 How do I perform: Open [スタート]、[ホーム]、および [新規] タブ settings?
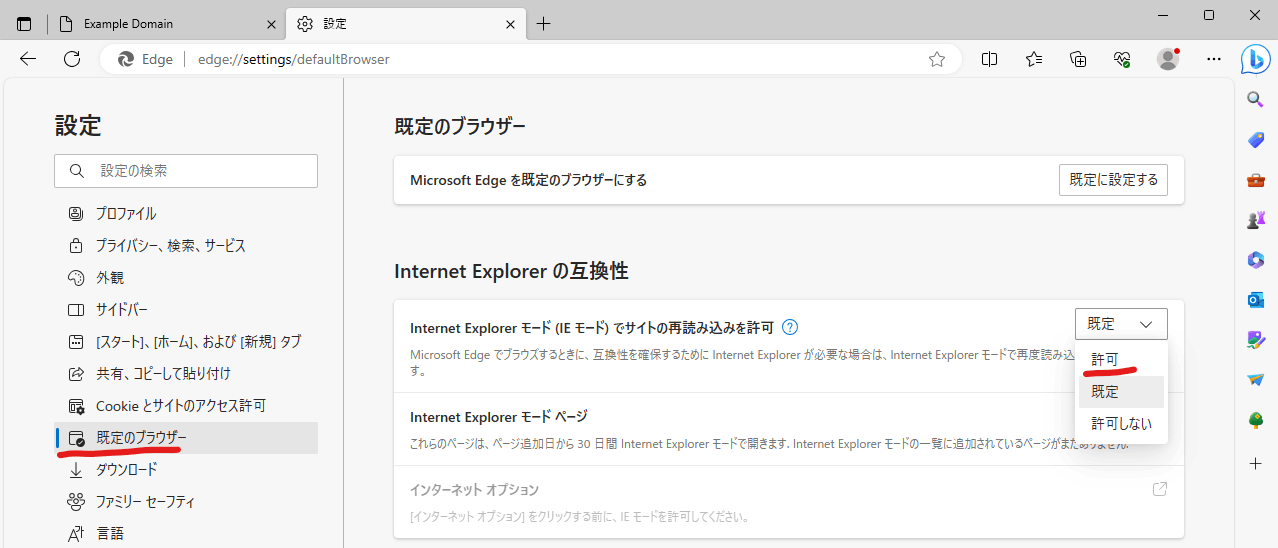click(x=186, y=341)
